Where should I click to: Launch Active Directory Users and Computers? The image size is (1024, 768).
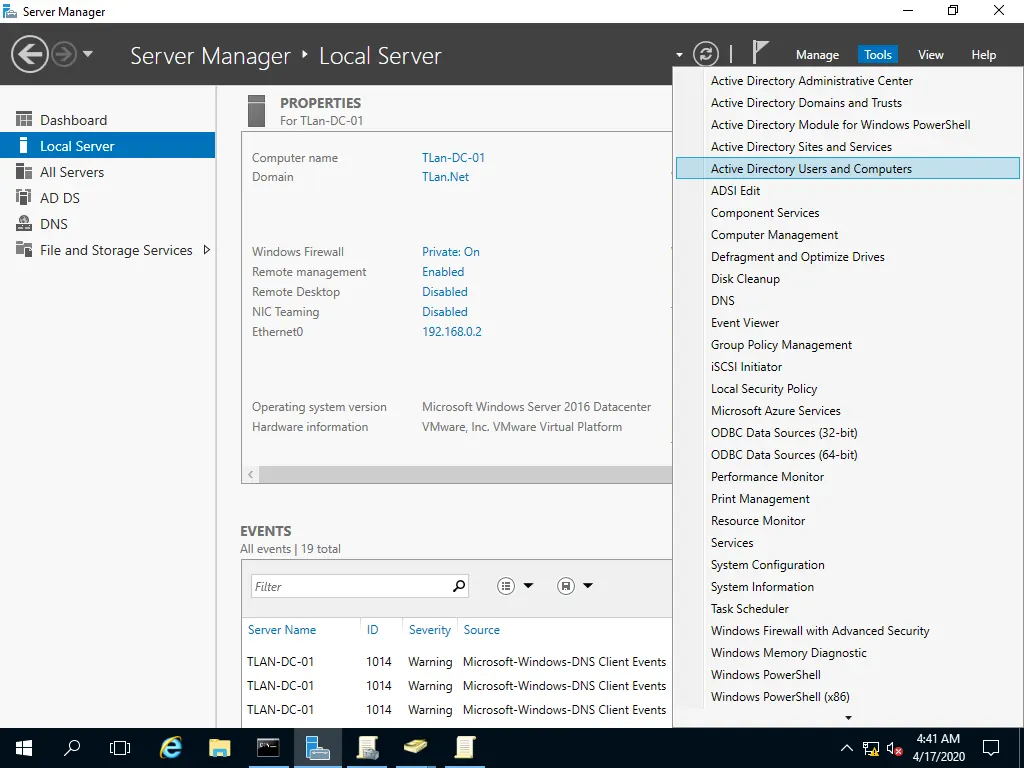point(848,168)
